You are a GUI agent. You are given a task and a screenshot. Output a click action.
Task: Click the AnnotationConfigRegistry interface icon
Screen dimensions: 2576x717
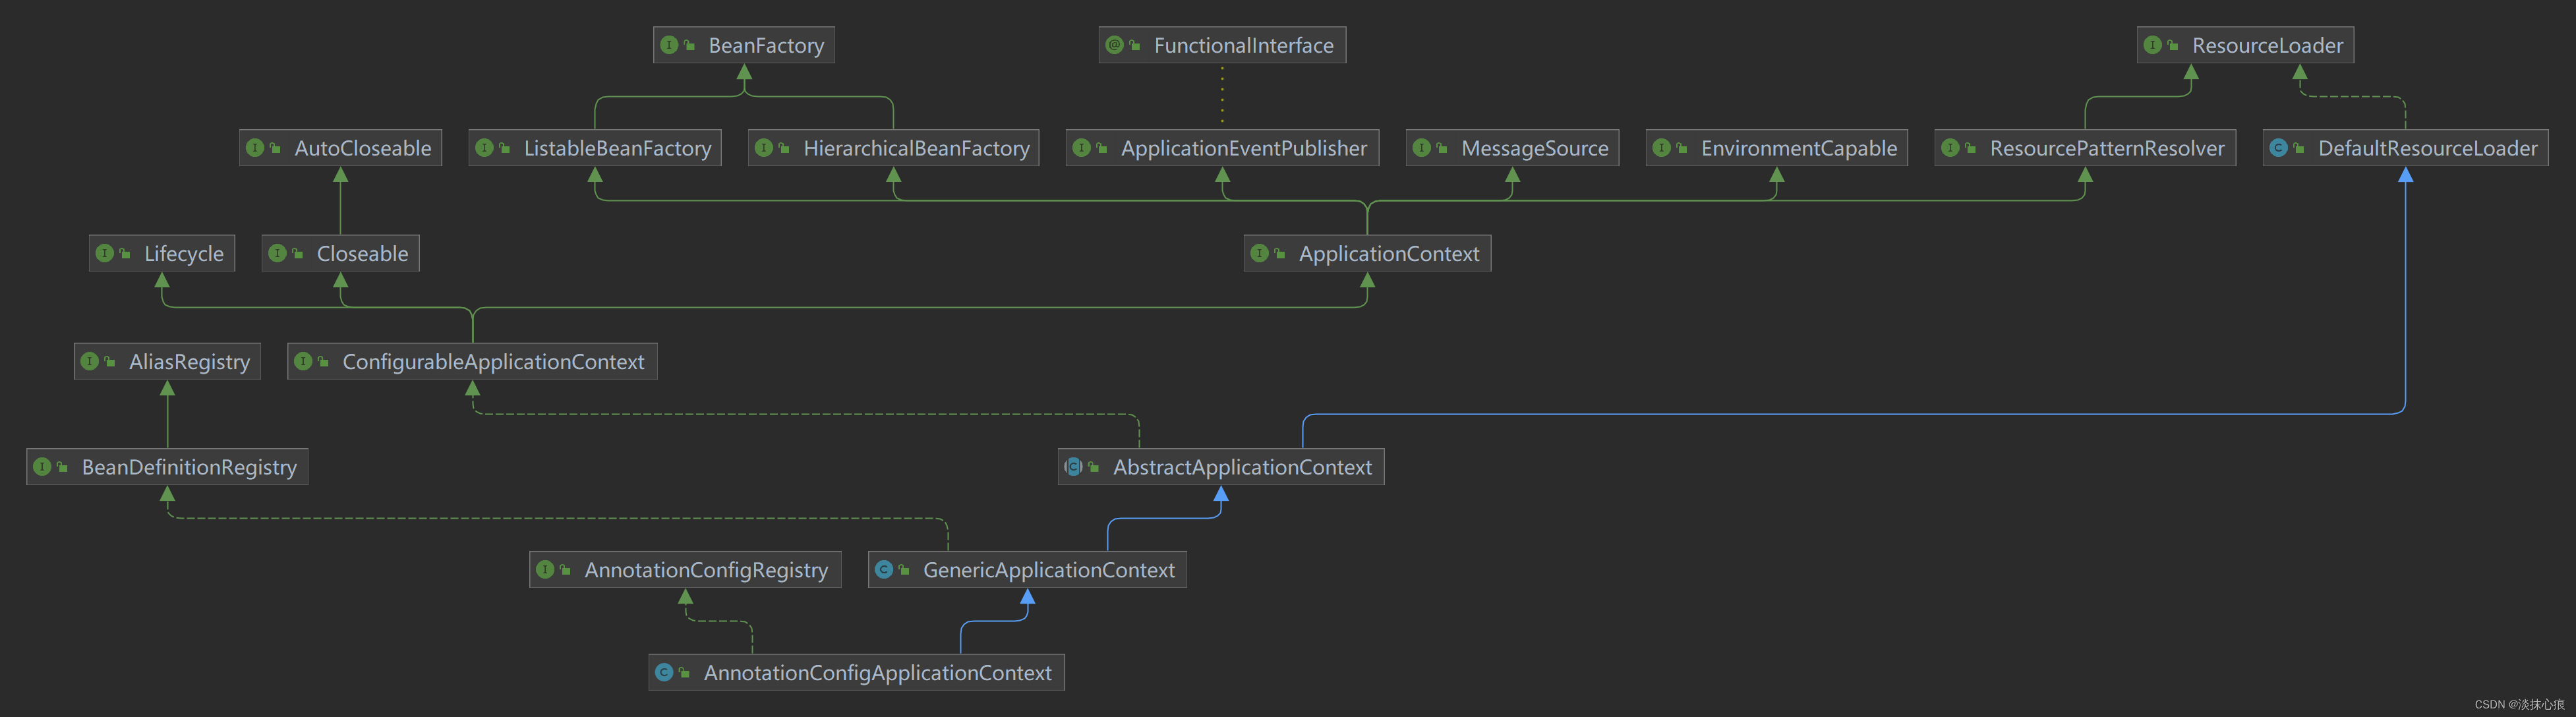[x=545, y=569]
